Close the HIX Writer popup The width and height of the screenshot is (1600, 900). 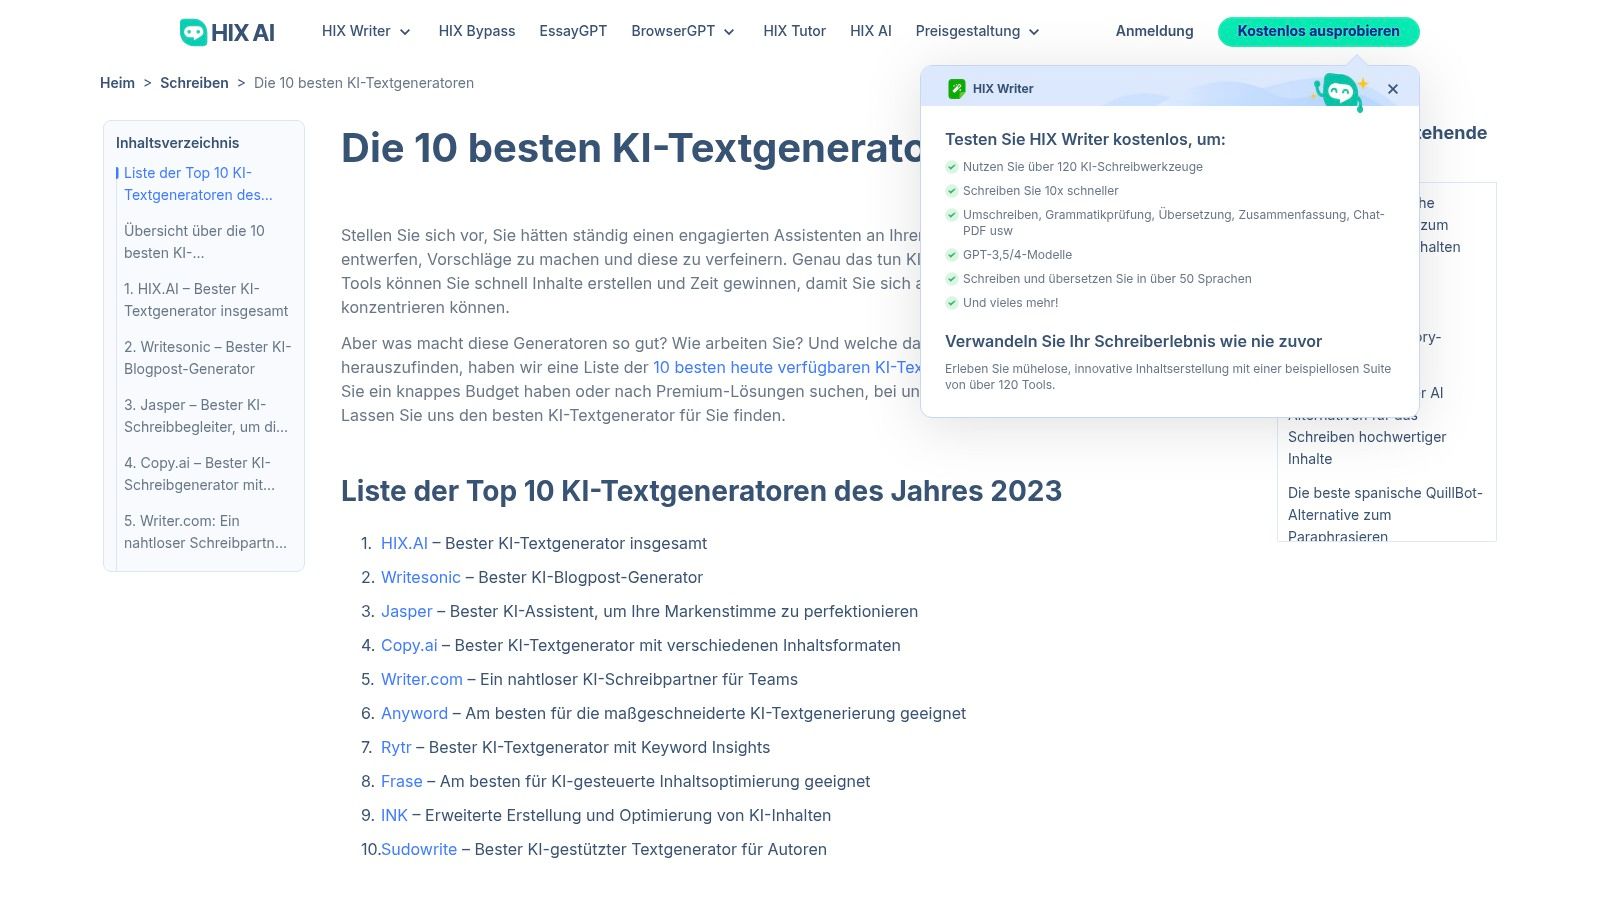click(x=1393, y=89)
